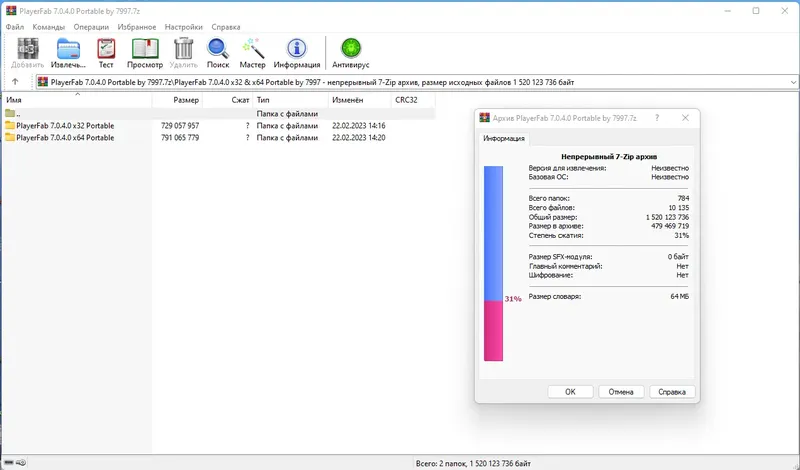Image resolution: width=800 pixels, height=470 pixels.
Task: Click the date '22.02.2023 14:16'
Action: (359, 126)
